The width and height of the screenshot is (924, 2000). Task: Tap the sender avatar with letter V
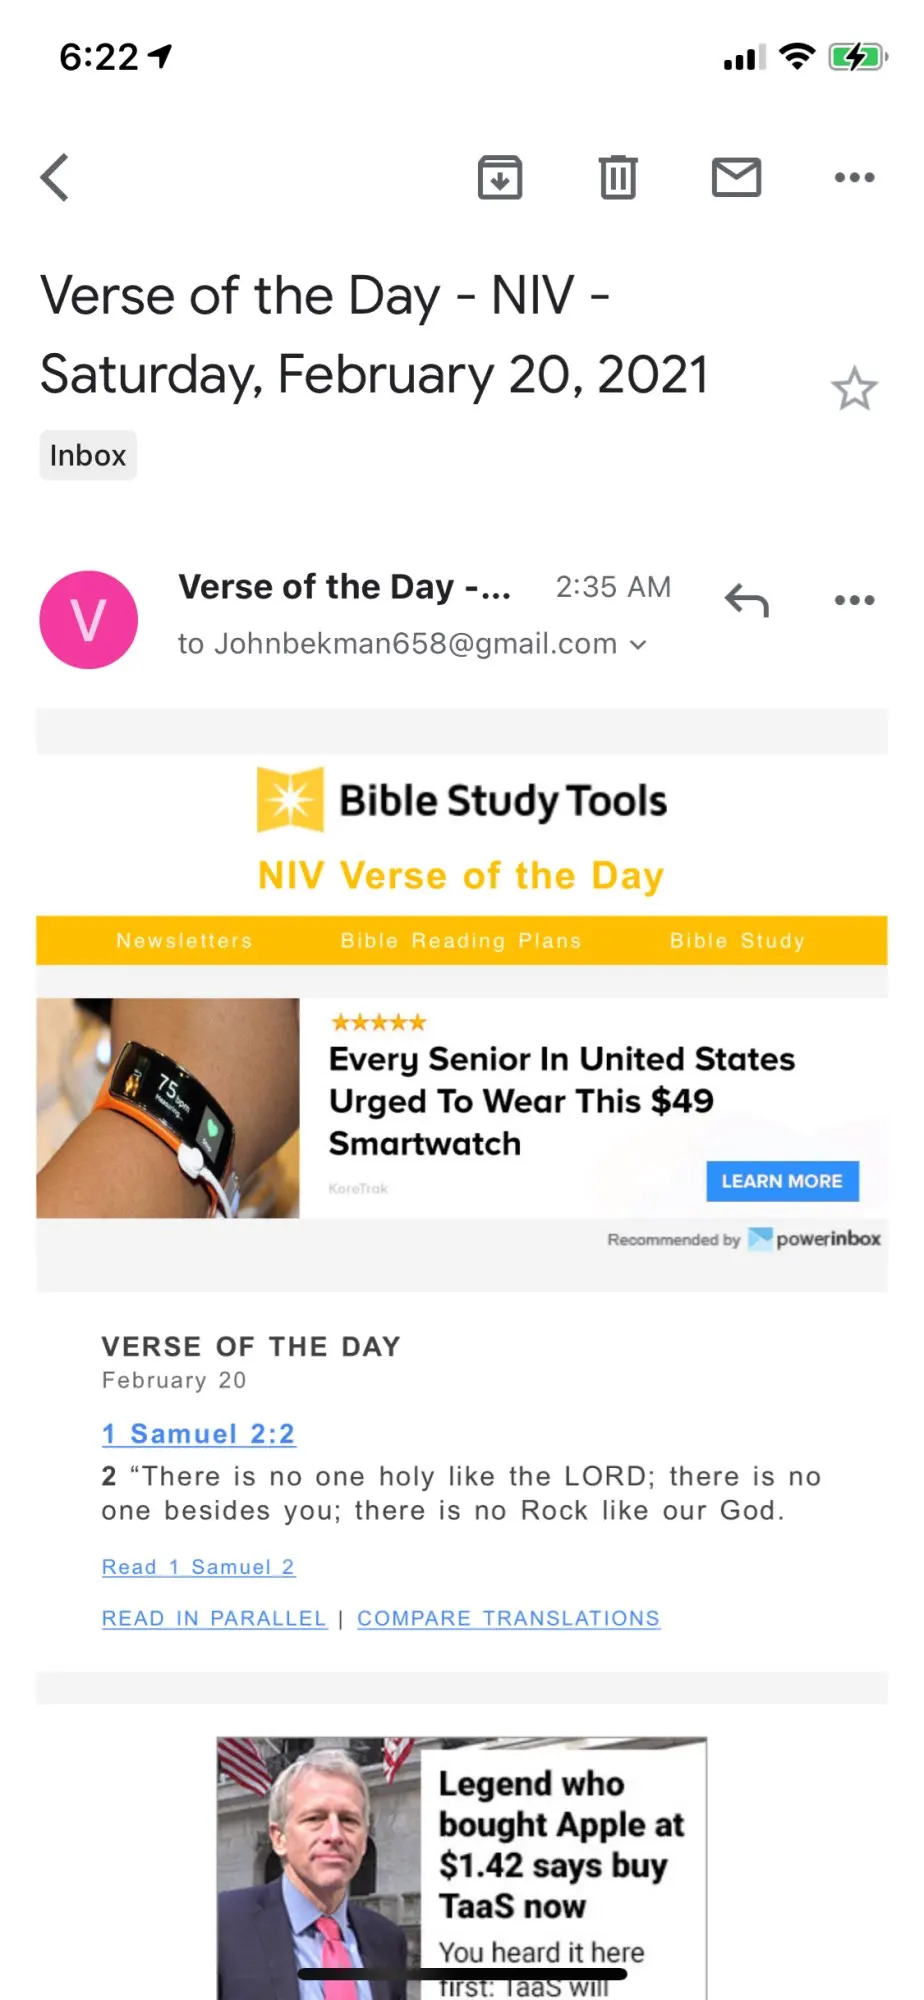click(x=88, y=620)
